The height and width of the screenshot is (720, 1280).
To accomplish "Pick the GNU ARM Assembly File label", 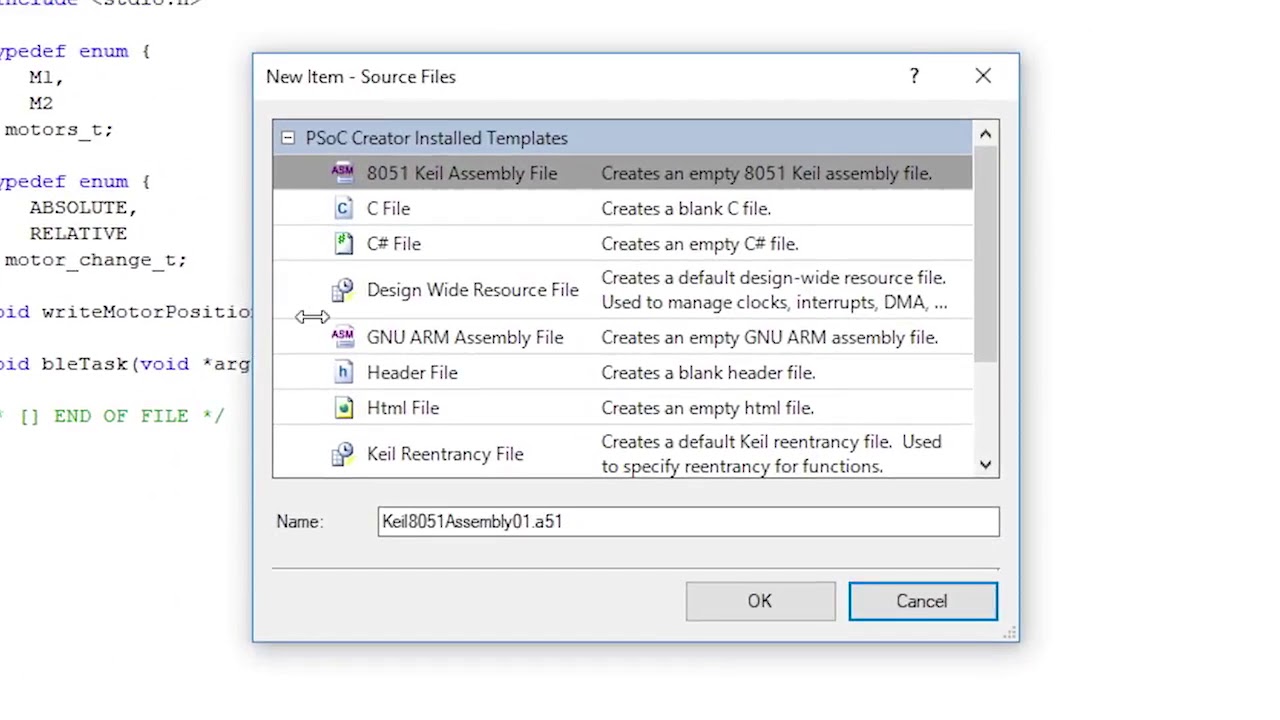I will (x=465, y=337).
